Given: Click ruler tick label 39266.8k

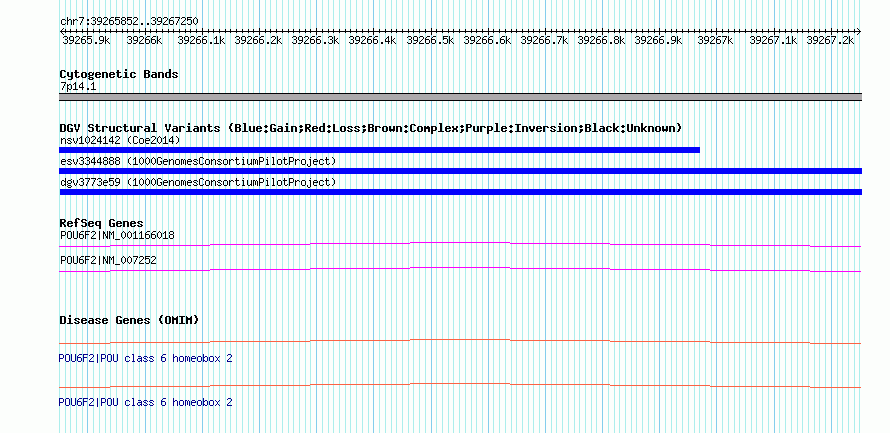Looking at the screenshot, I should (601, 40).
